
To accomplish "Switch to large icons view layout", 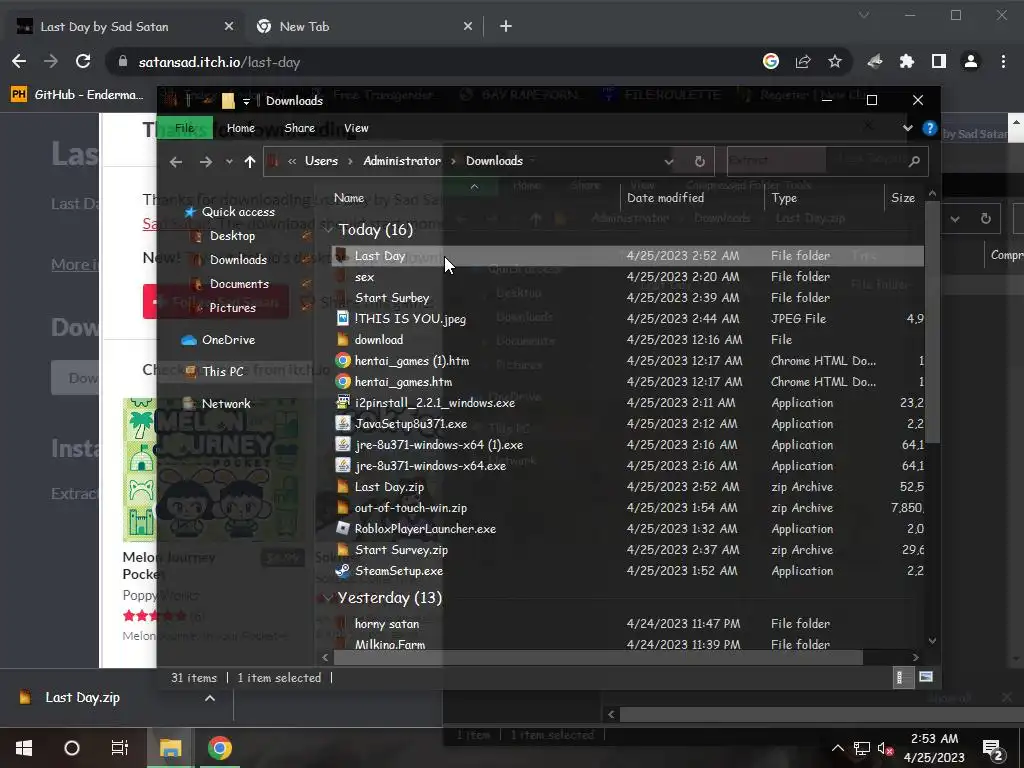I will (x=925, y=677).
